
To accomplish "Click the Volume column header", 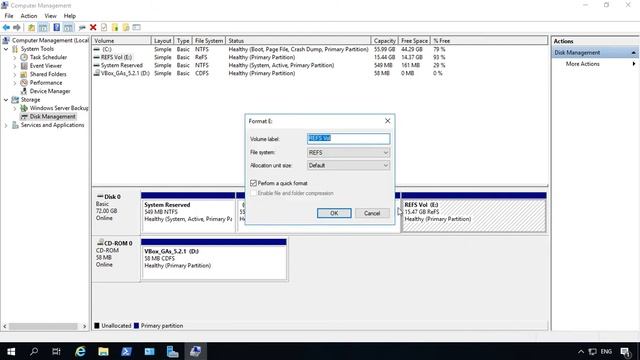I will click(121, 41).
